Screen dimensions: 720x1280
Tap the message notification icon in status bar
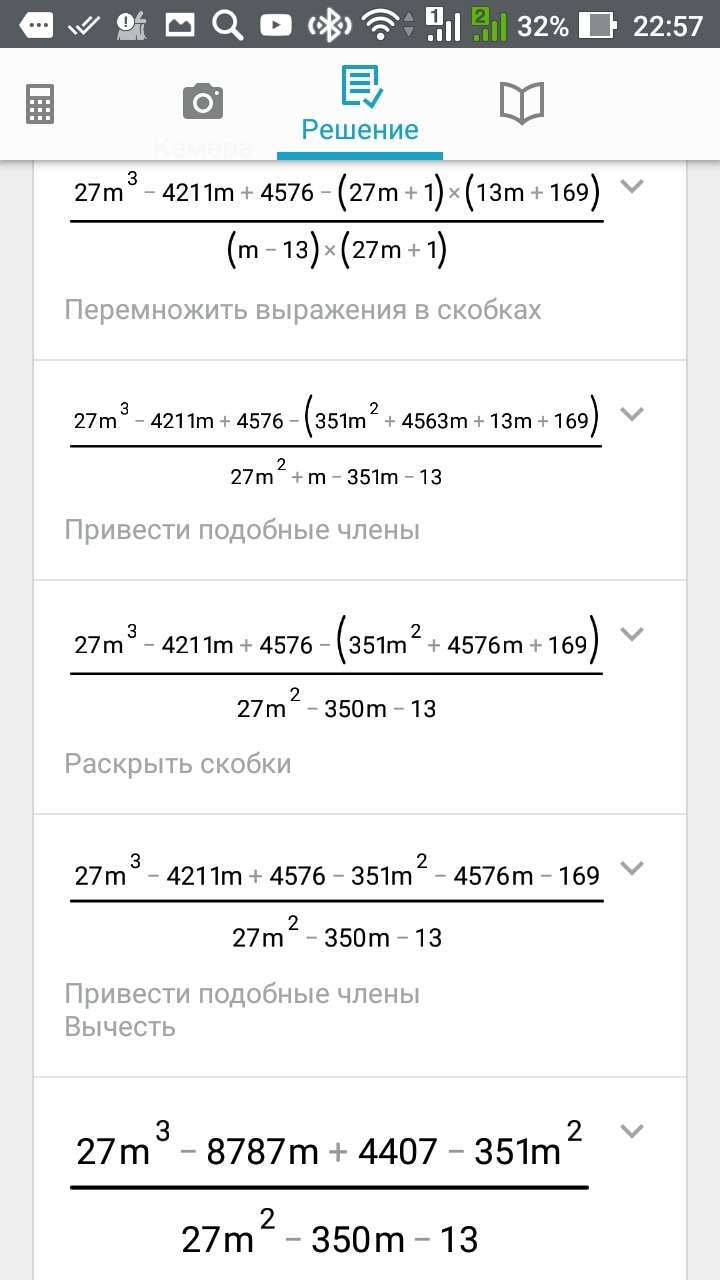tap(36, 26)
